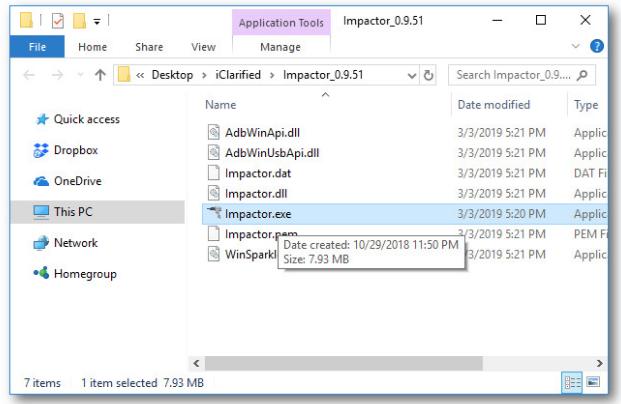This screenshot has width=621, height=404.
Task: Click the Homegroup icon
Action: 42,273
